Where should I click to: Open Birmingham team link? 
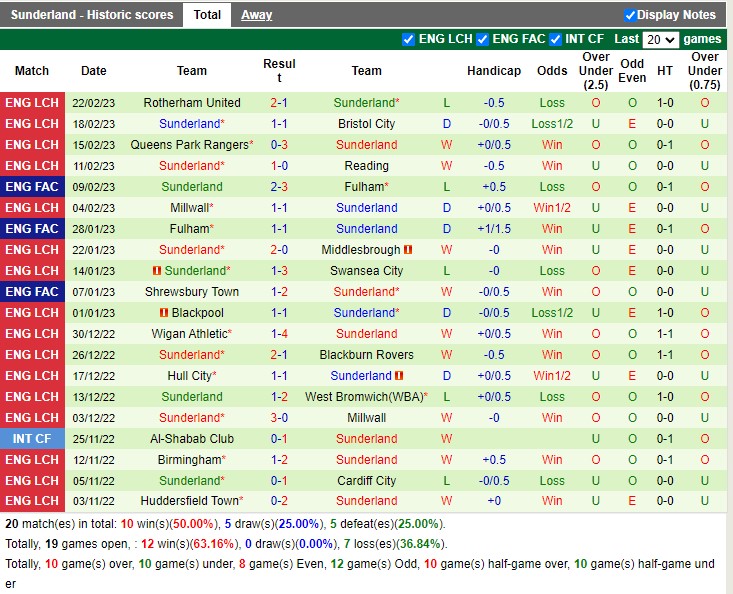tap(189, 460)
